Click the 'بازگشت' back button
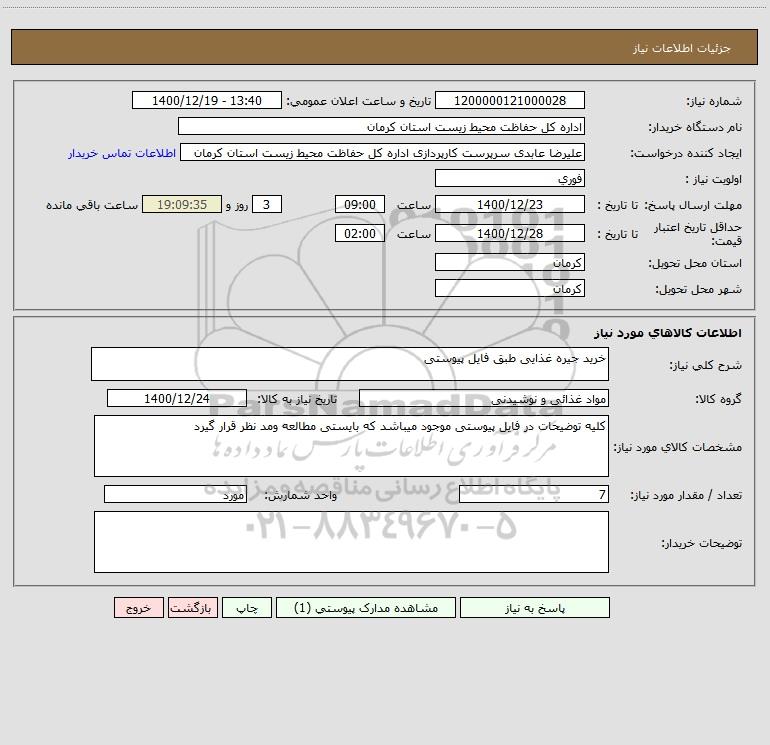770x745 pixels. 192,607
